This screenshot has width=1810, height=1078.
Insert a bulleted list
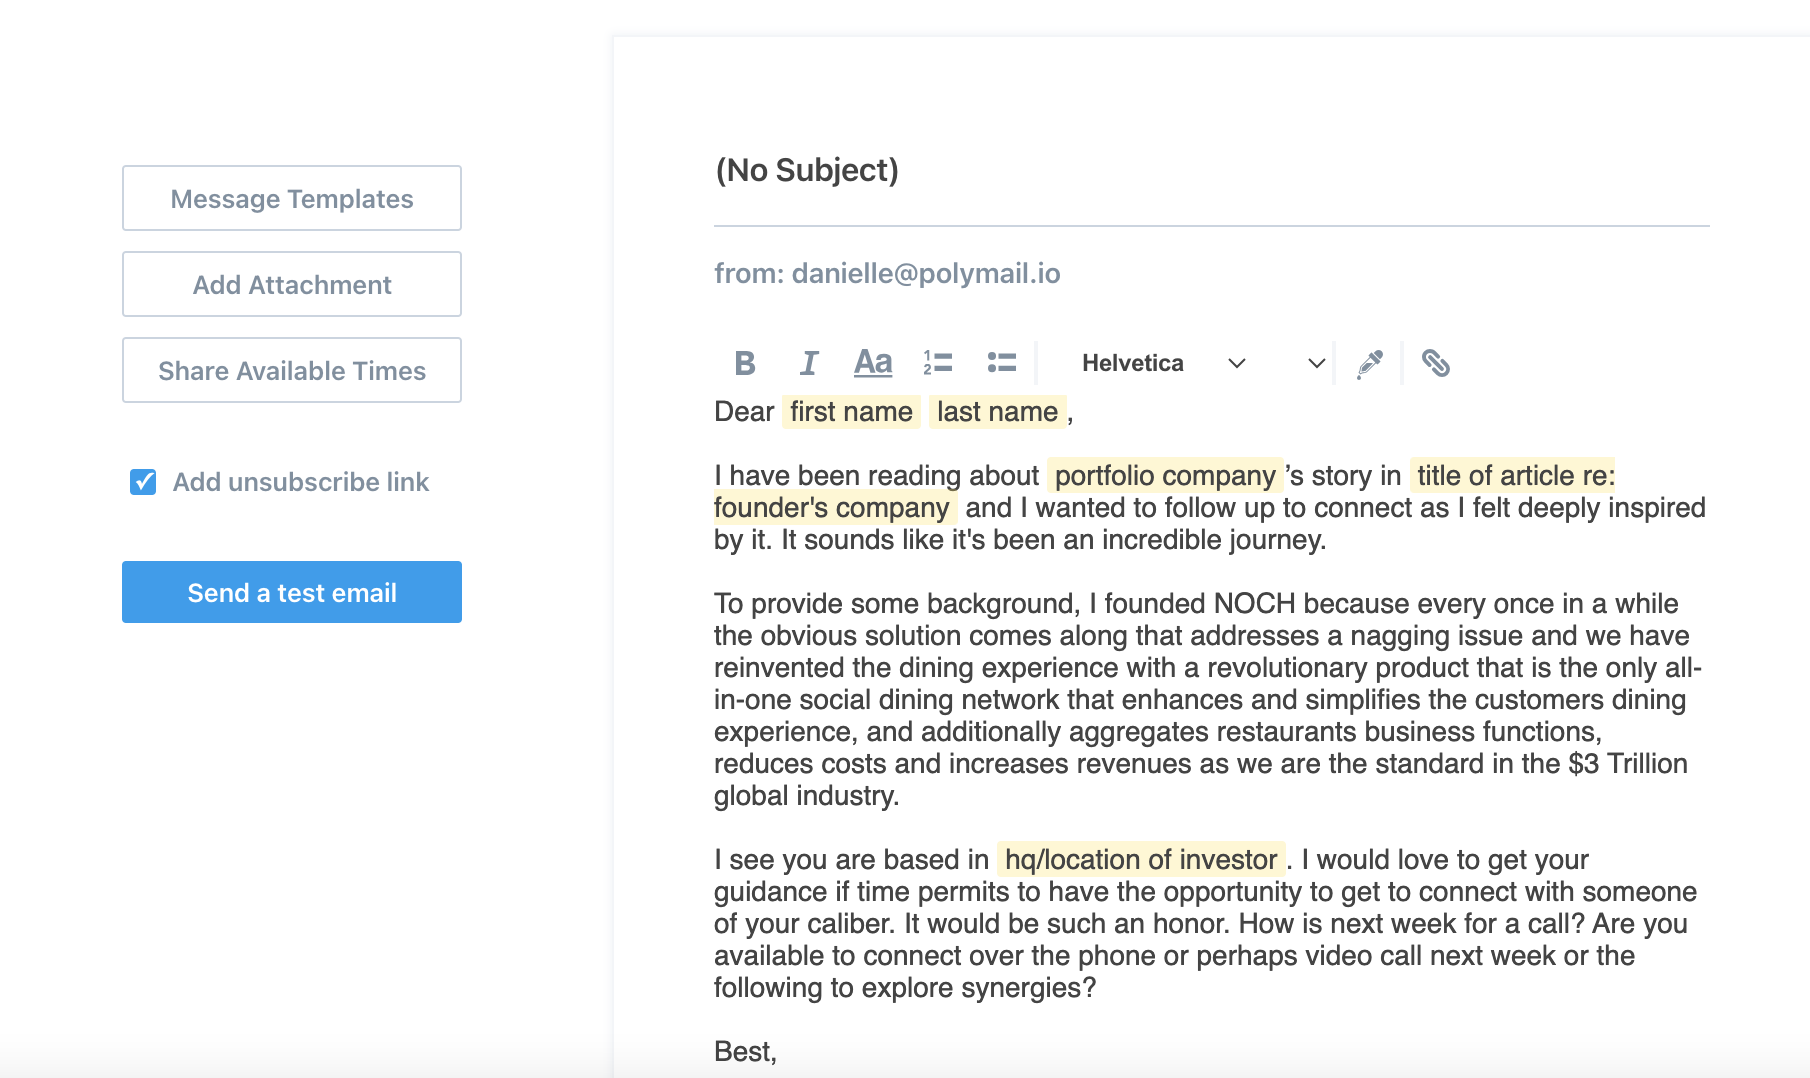[1001, 363]
